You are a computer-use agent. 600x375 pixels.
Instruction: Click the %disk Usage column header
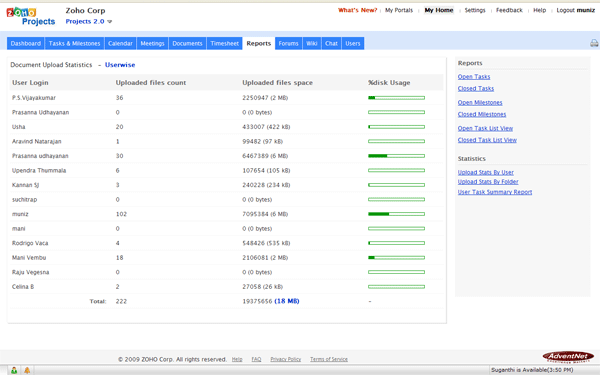389,83
